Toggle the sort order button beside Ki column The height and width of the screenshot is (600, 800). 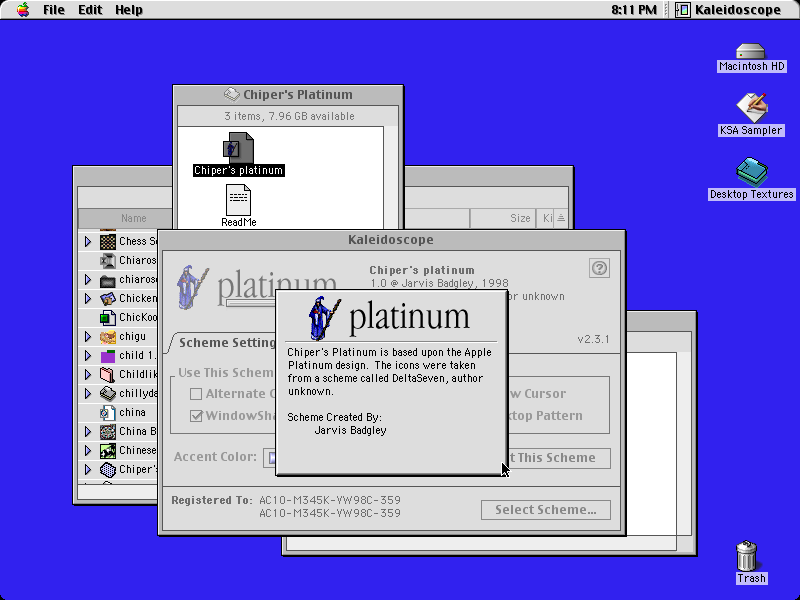(561, 218)
